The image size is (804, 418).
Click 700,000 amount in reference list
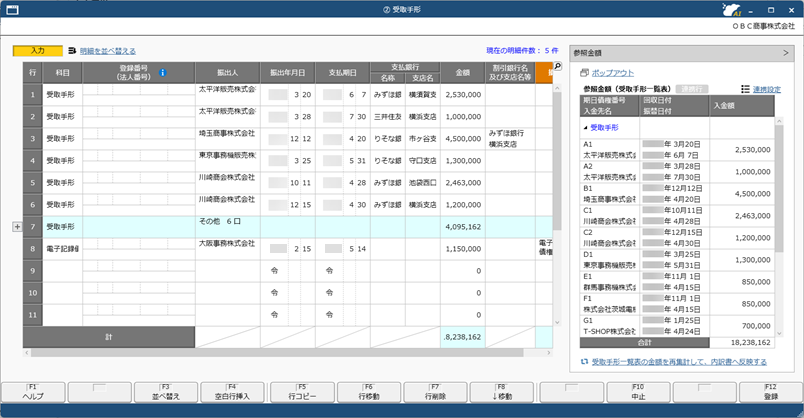(756, 326)
